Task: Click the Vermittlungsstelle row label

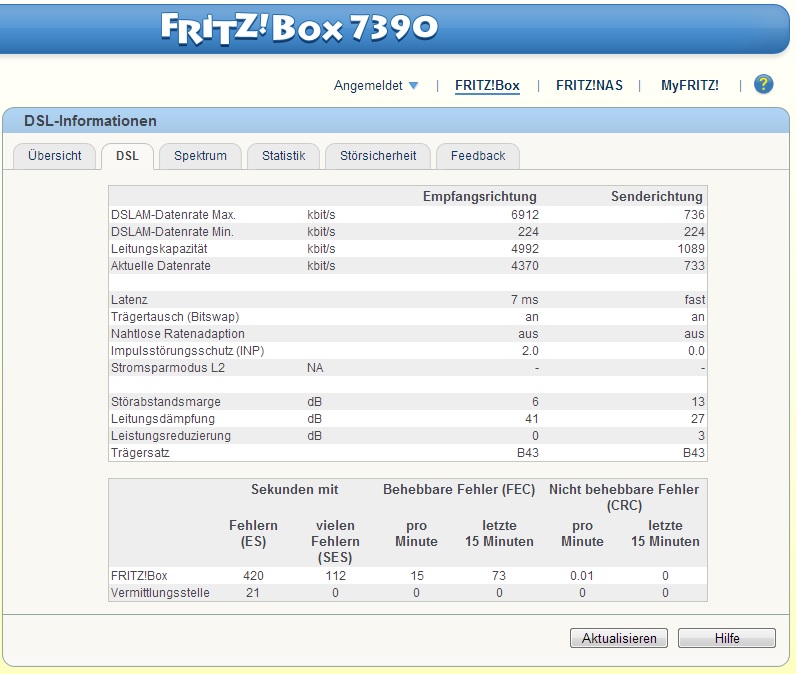Action: (x=160, y=593)
